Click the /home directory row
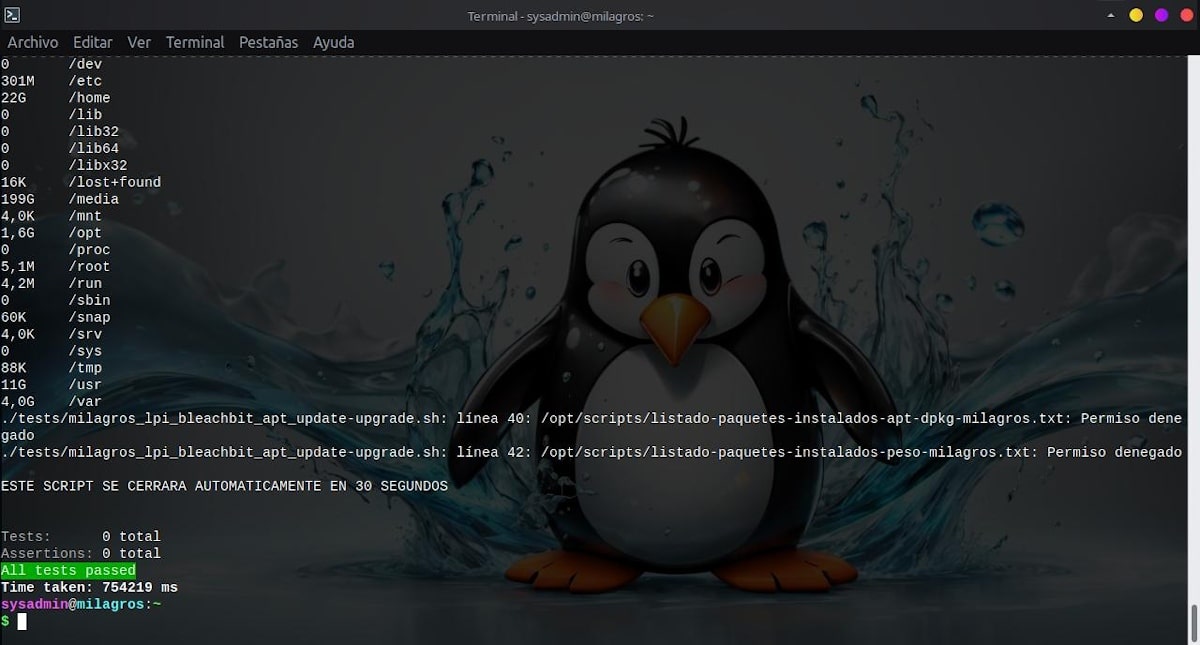1200x645 pixels. [x=56, y=98]
